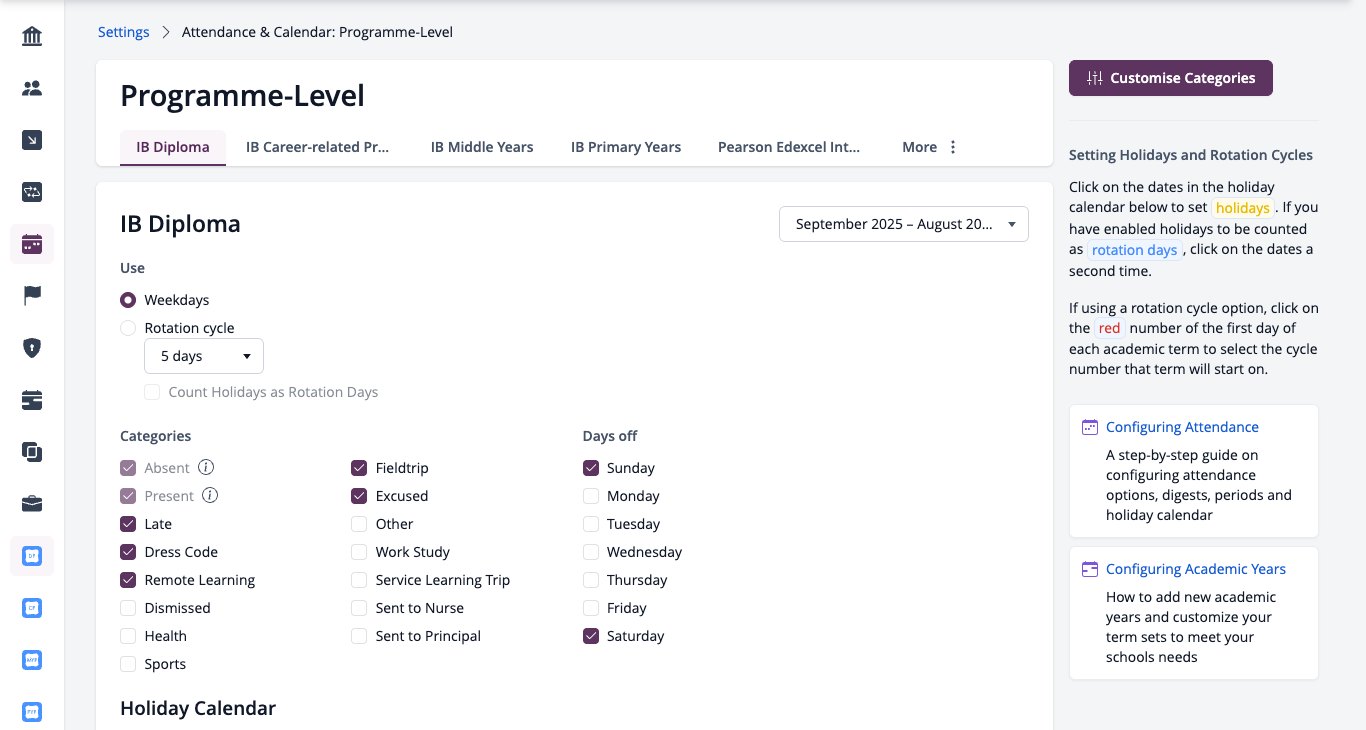Click the diagonal arrow icon in sidebar
Image resolution: width=1366 pixels, height=730 pixels.
coord(32,141)
